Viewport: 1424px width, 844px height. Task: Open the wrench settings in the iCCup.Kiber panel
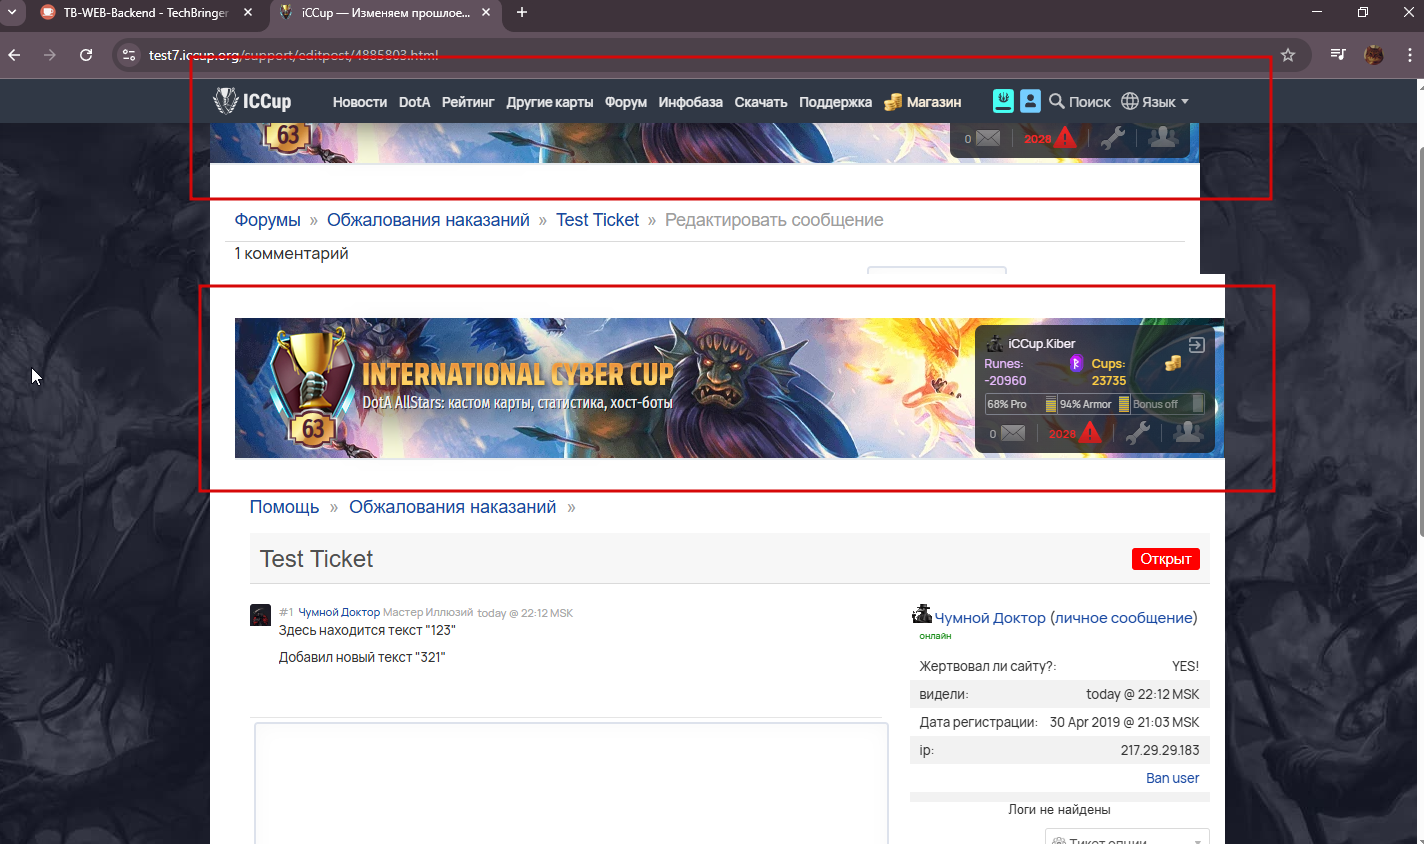[x=1137, y=432]
